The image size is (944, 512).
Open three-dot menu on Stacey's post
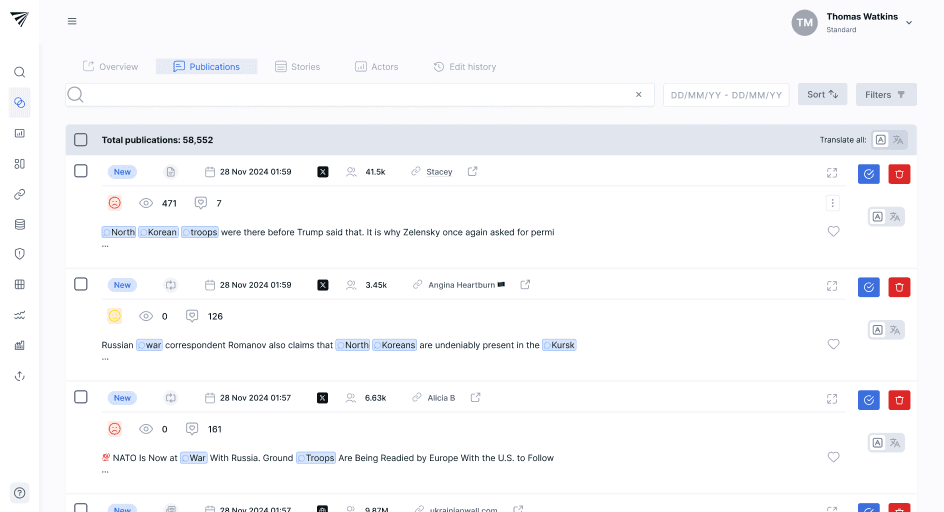coord(832,203)
